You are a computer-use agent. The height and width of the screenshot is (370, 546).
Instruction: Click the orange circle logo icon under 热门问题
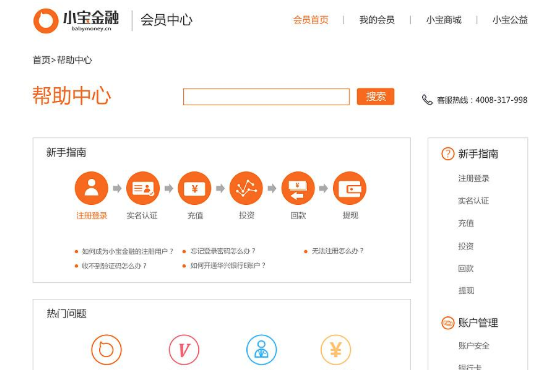click(x=107, y=350)
